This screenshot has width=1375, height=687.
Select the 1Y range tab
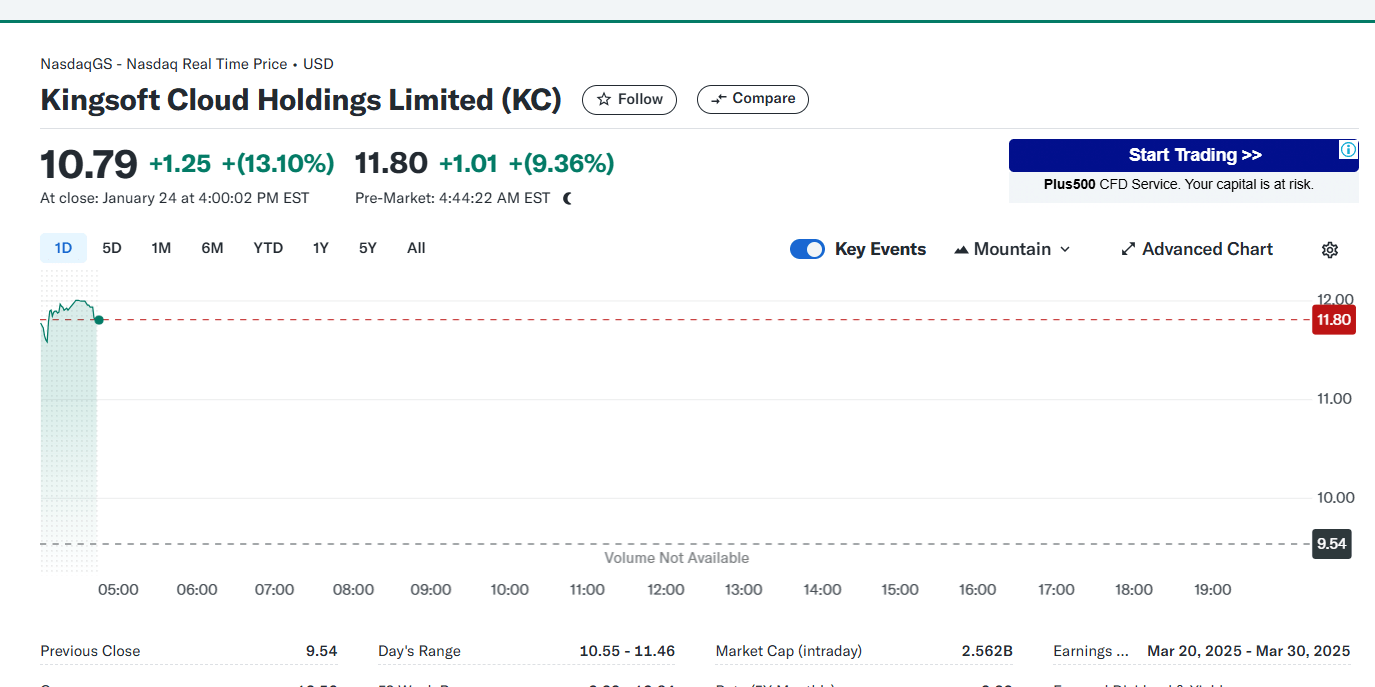point(320,248)
